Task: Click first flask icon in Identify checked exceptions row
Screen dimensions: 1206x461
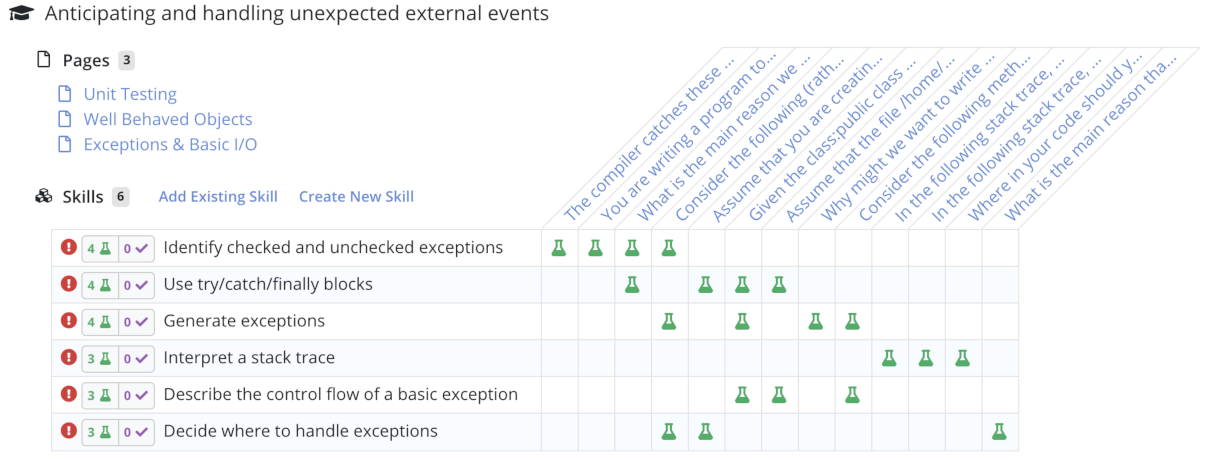Action: [559, 247]
